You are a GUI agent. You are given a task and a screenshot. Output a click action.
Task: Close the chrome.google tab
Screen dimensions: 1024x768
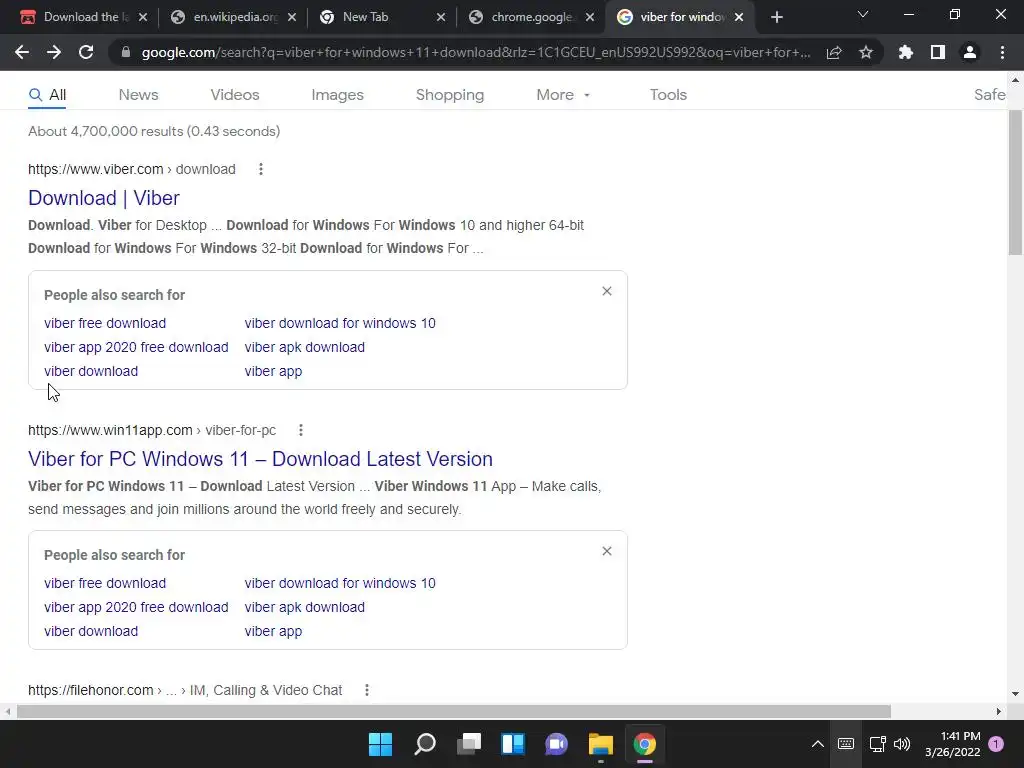tap(590, 17)
